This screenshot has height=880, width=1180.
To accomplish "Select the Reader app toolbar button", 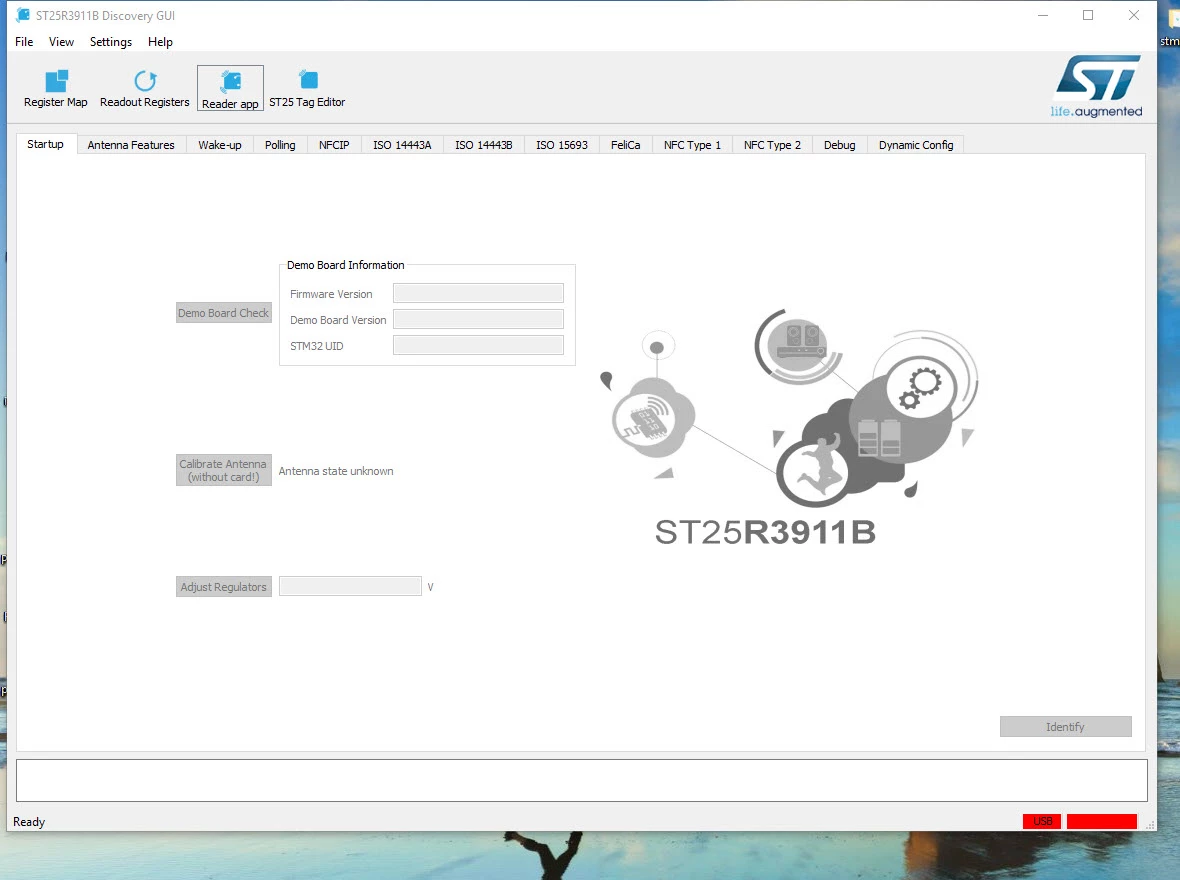I will [x=230, y=88].
